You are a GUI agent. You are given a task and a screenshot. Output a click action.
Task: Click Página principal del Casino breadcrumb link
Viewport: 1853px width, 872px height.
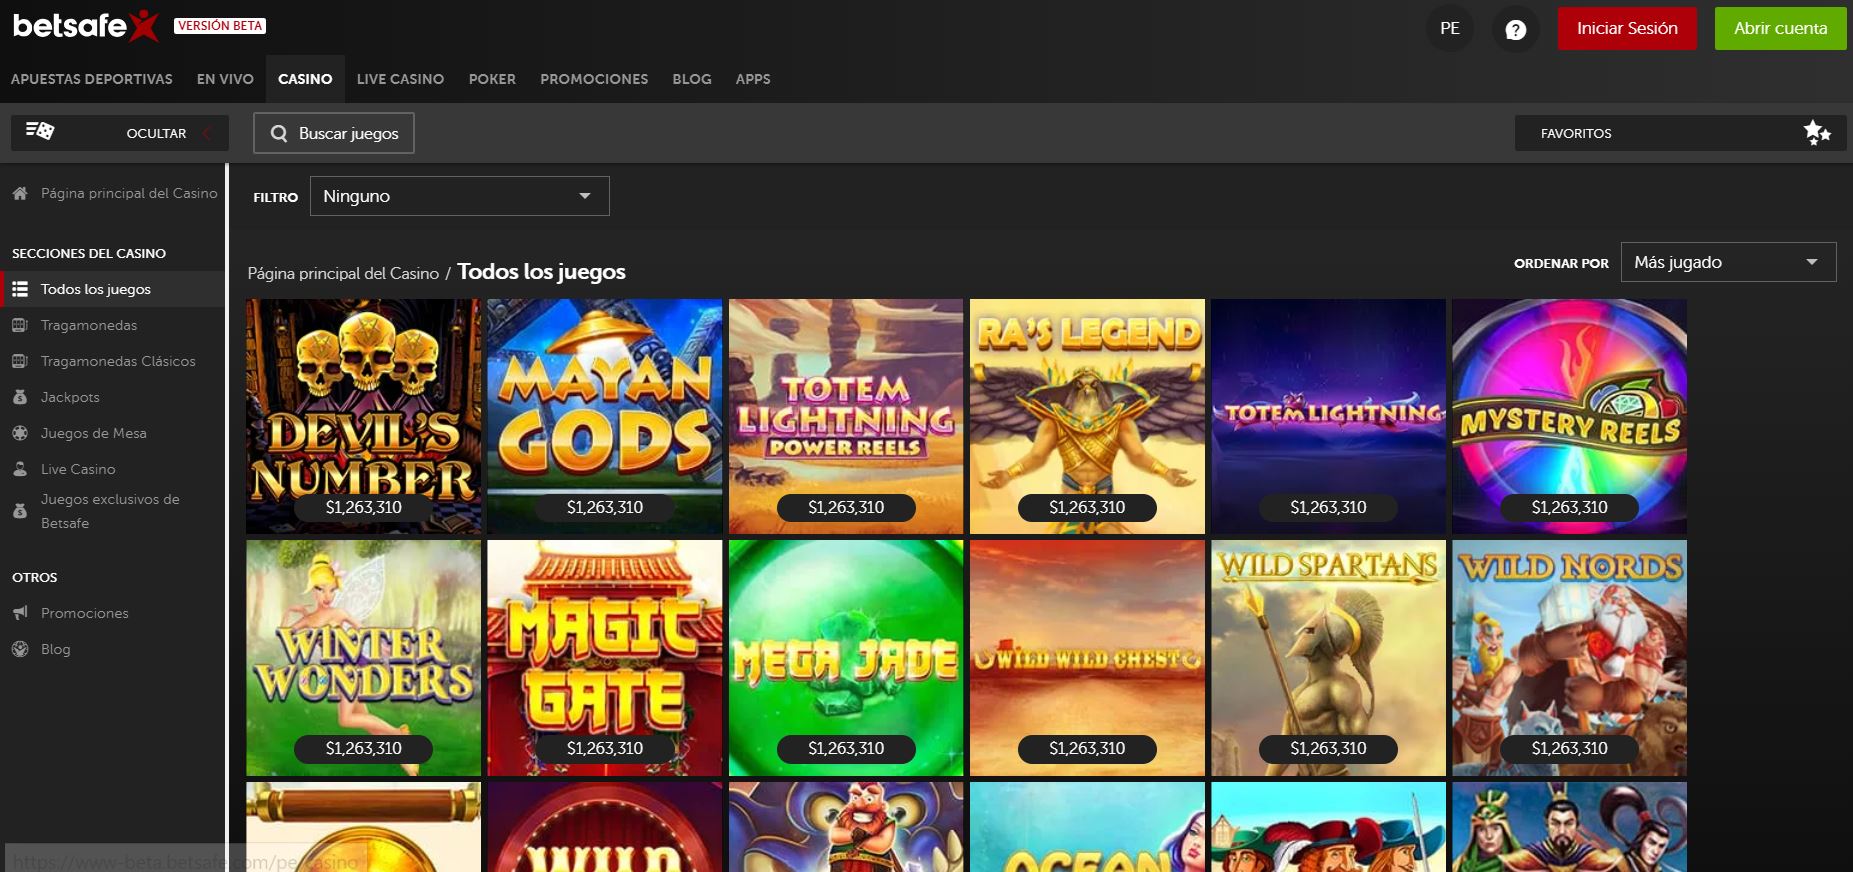click(343, 273)
